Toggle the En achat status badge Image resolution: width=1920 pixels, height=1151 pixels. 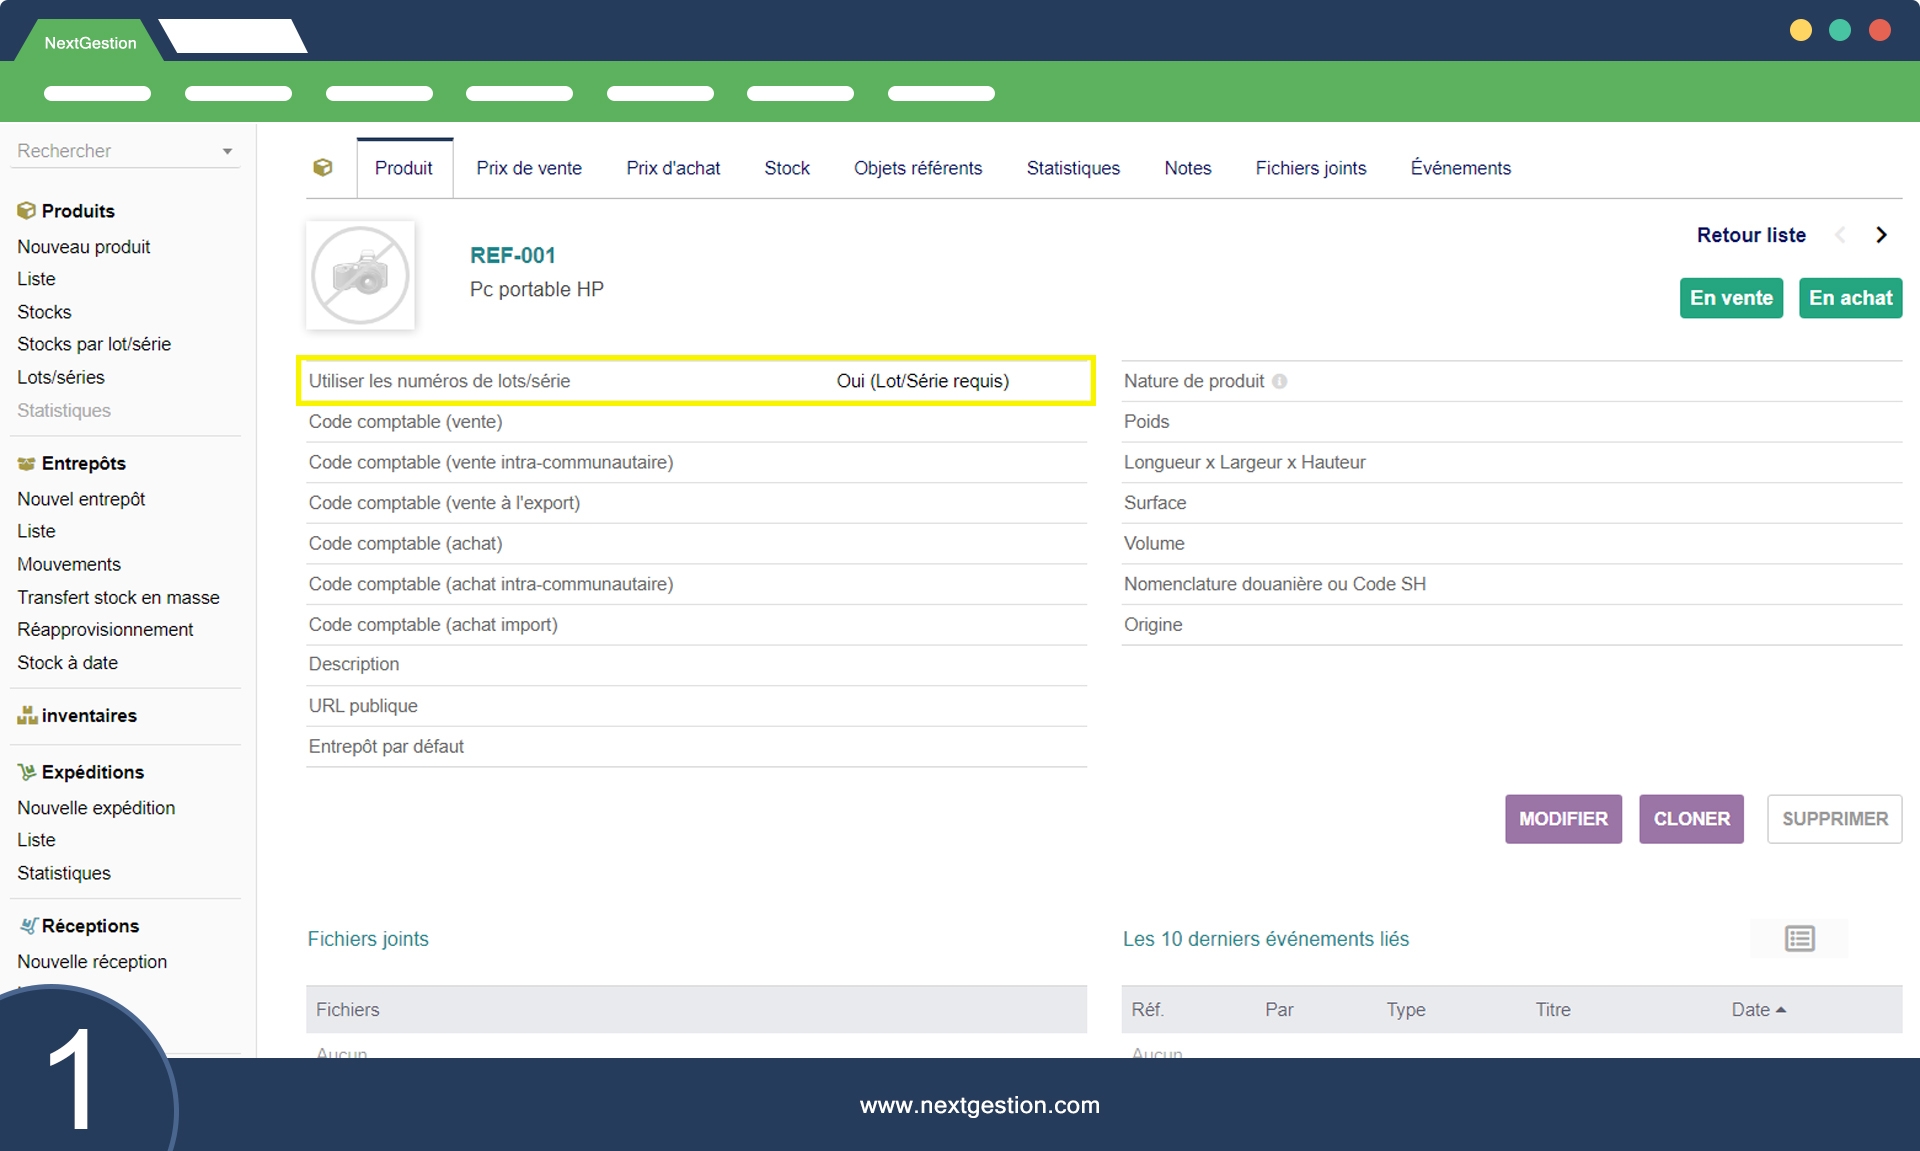(1850, 298)
